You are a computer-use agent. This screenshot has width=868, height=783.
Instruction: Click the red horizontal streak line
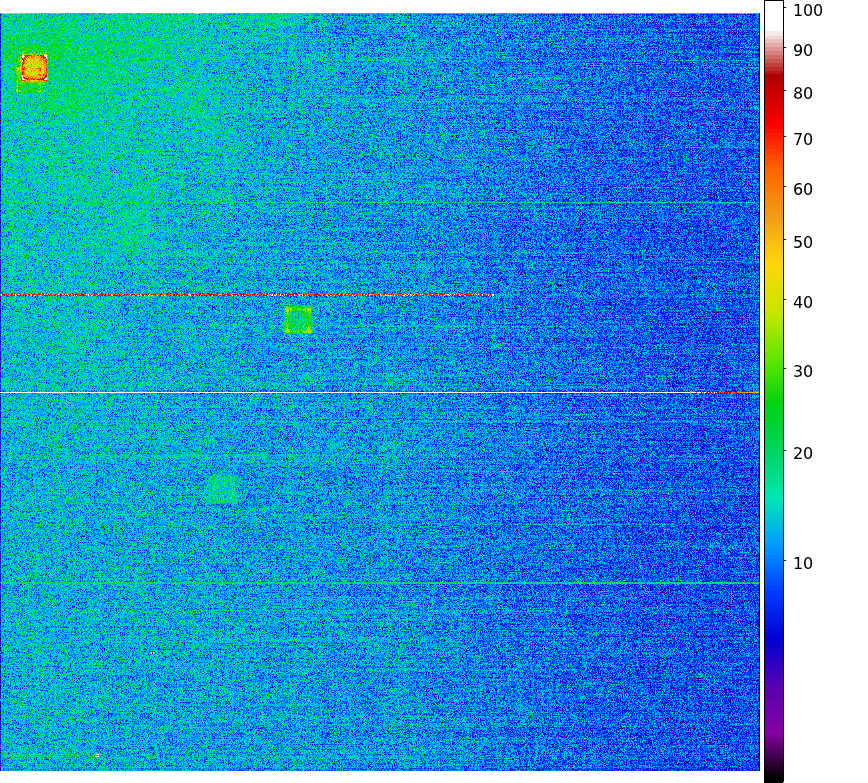[x=245, y=295]
